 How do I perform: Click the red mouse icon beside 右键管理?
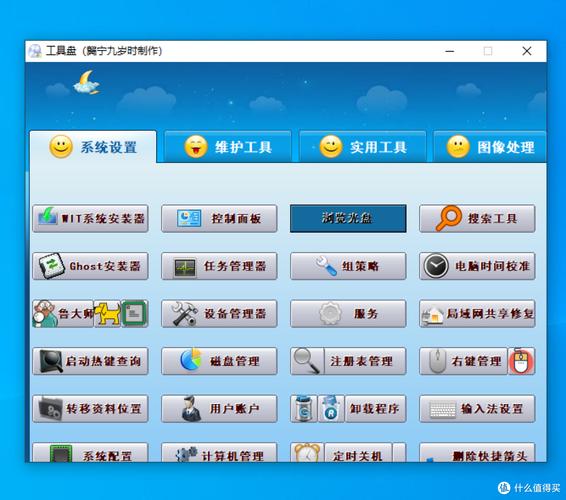(x=521, y=361)
